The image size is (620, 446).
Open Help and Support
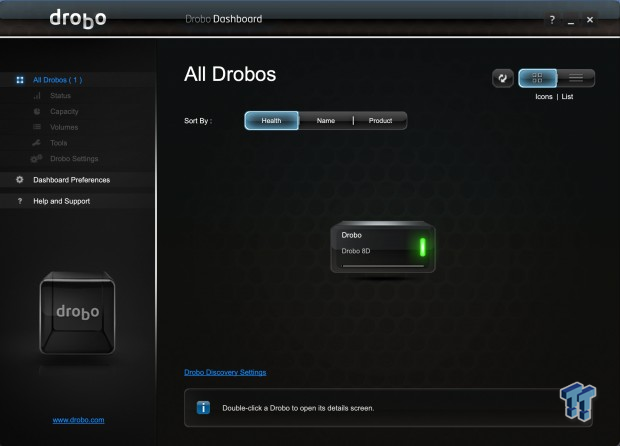click(78, 201)
